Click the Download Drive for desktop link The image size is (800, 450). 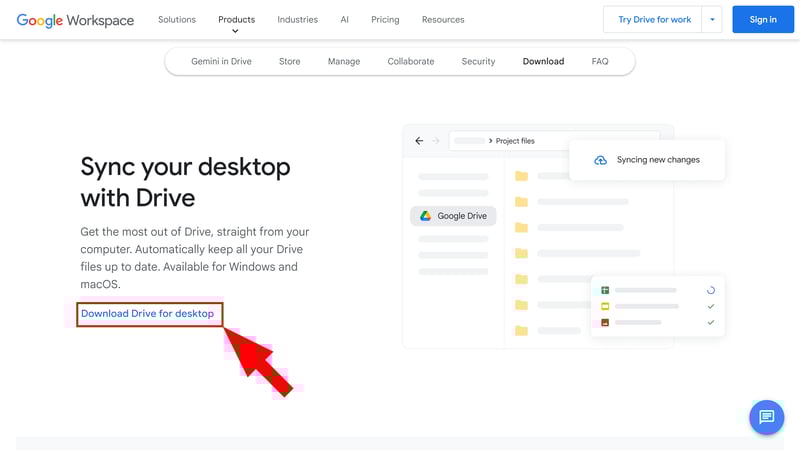[147, 314]
